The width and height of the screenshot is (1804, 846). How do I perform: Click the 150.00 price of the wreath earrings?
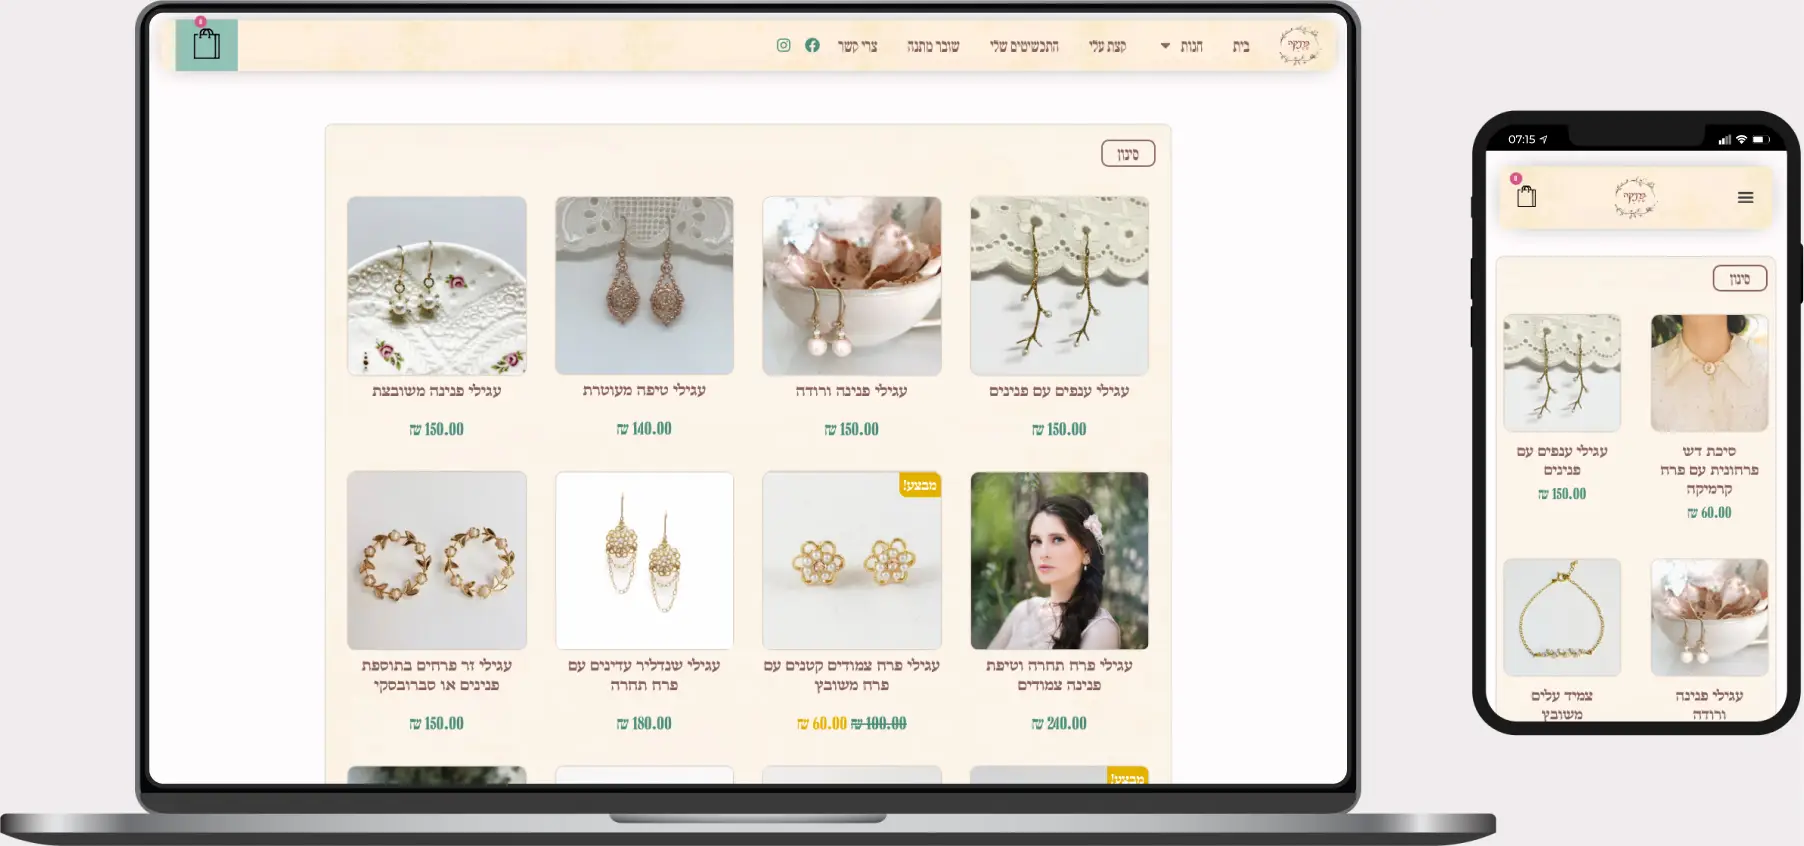coord(437,723)
